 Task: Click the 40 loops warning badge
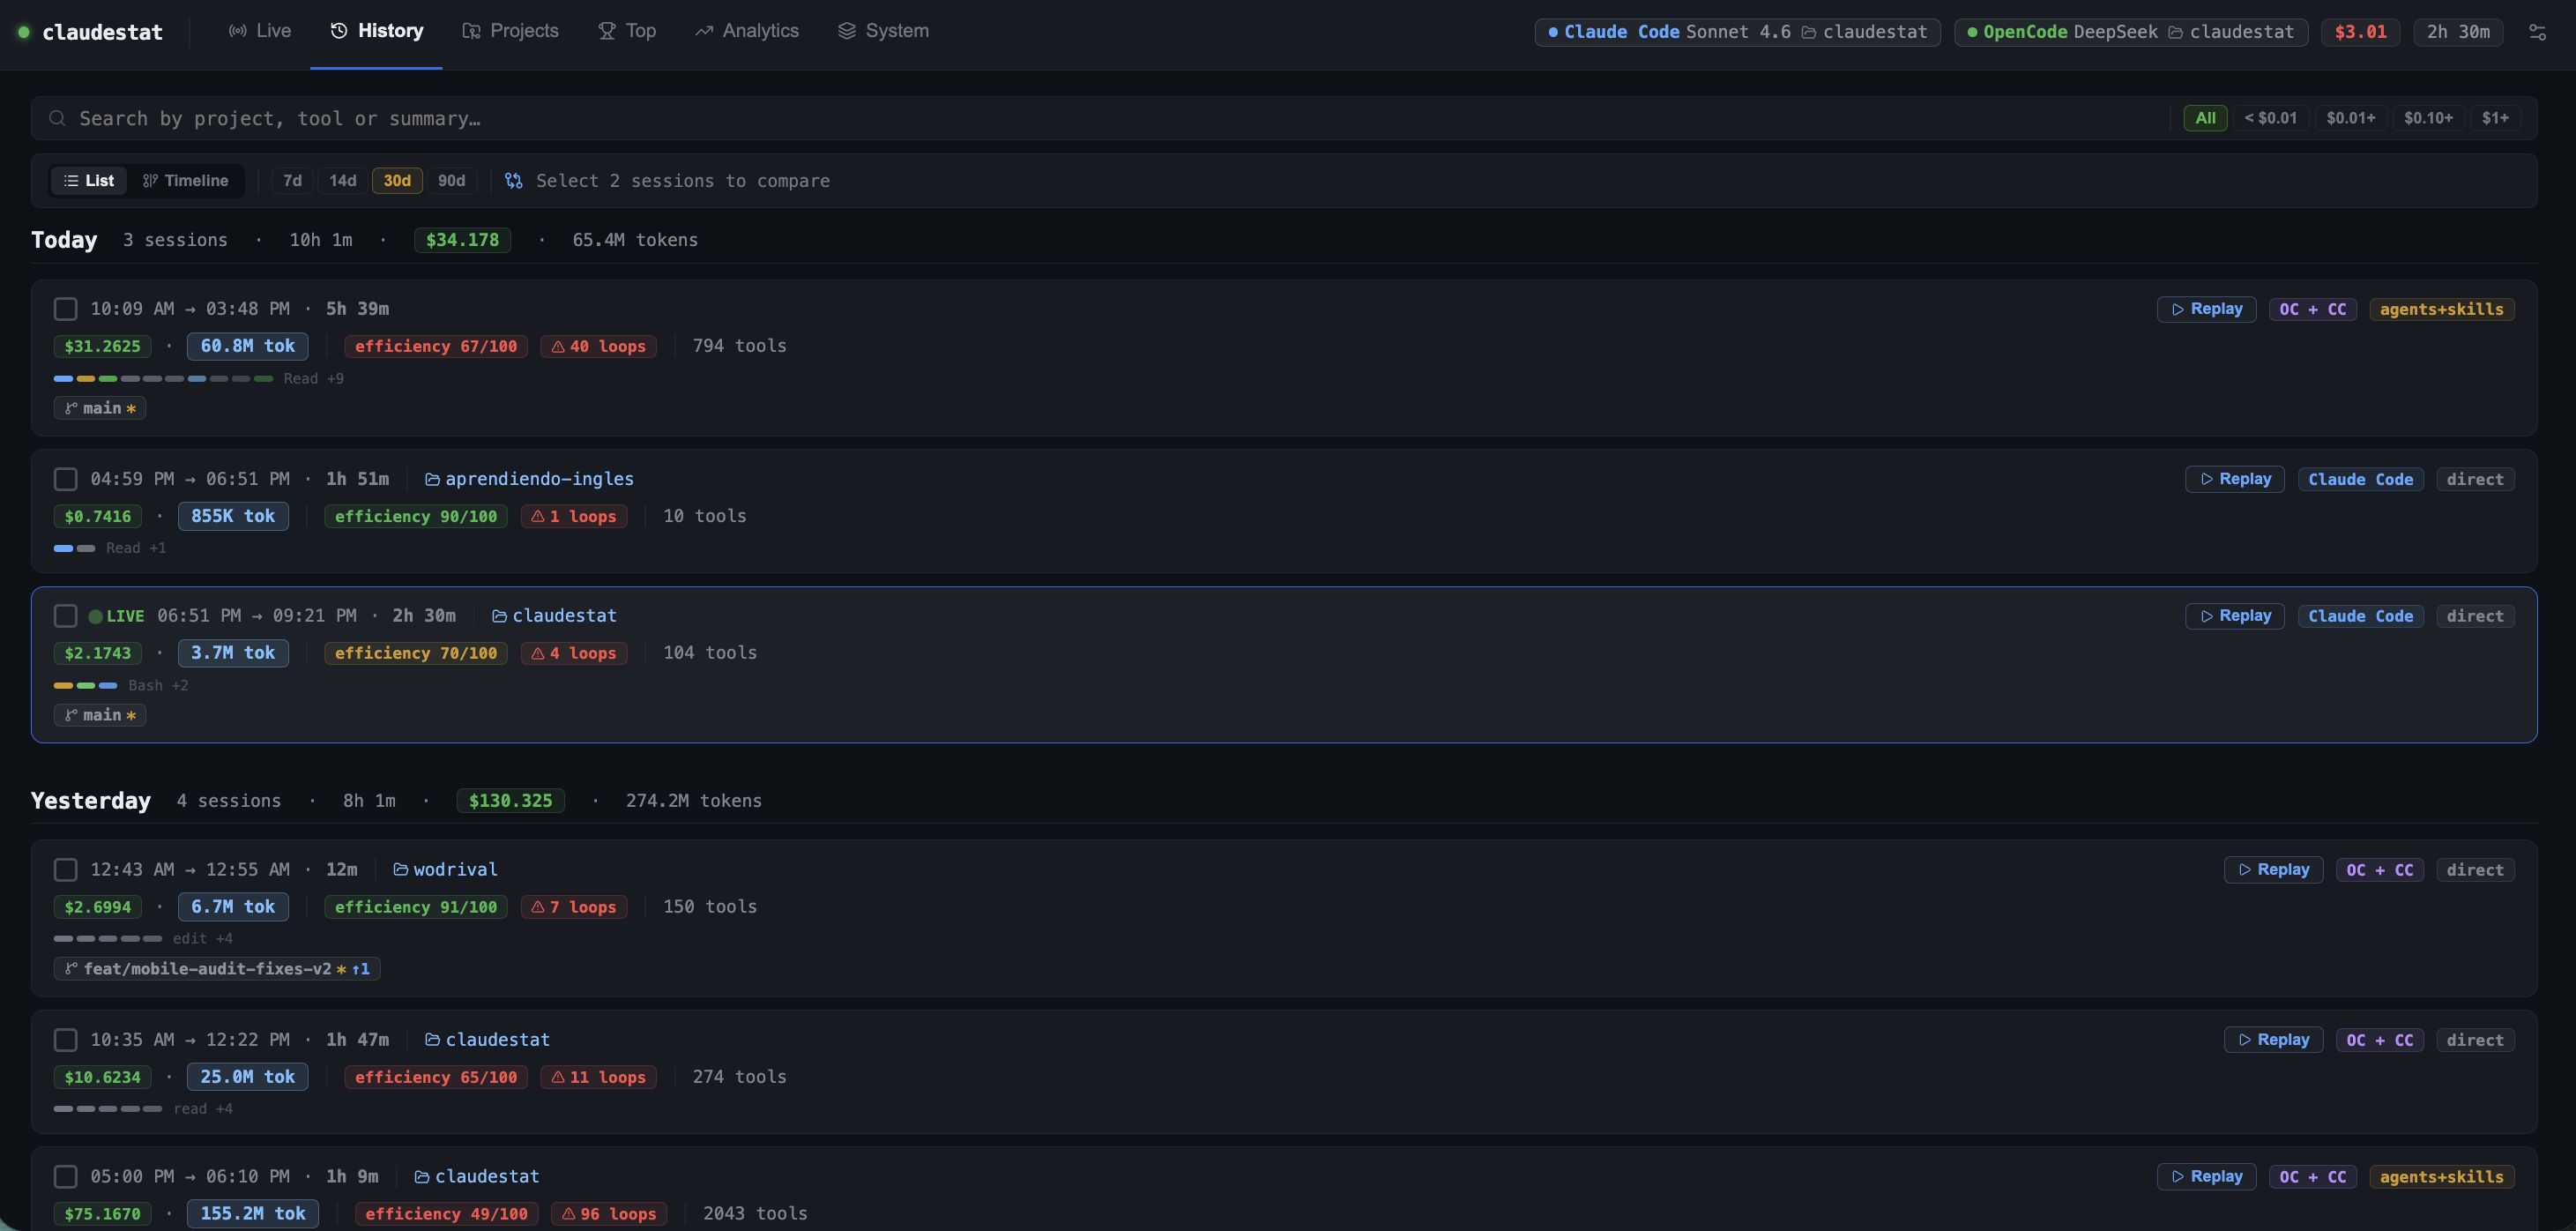tap(598, 346)
